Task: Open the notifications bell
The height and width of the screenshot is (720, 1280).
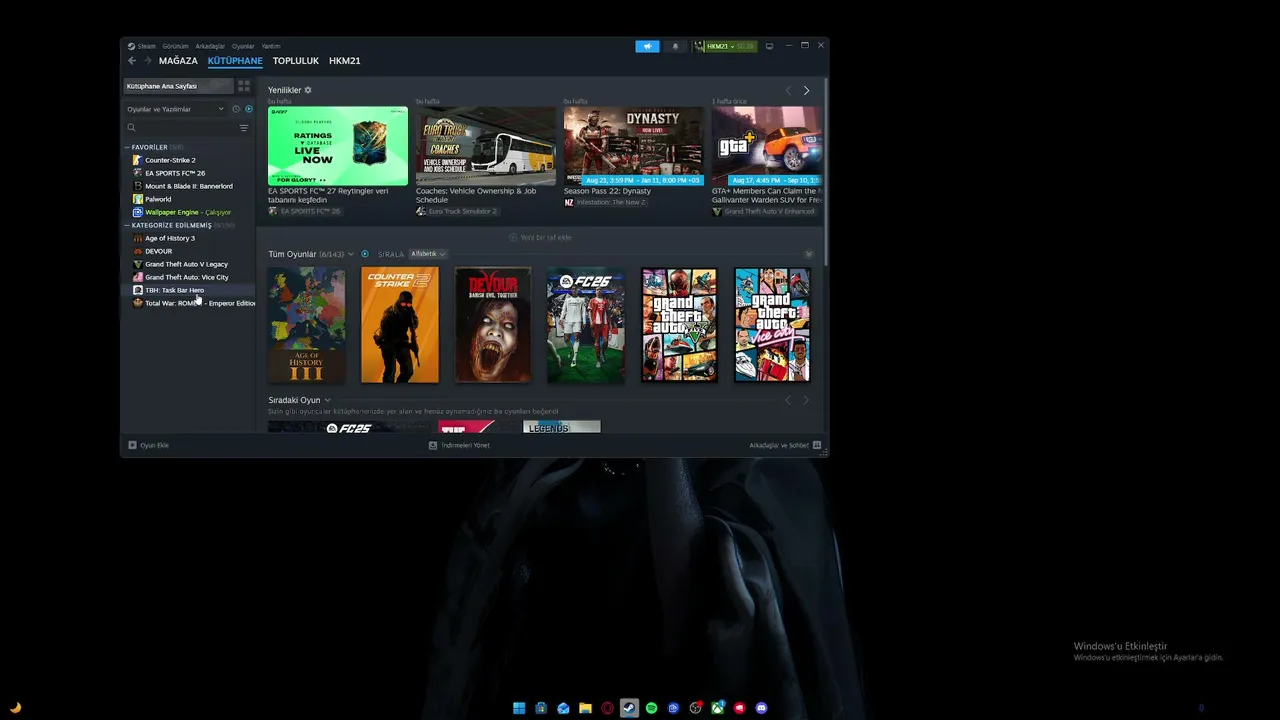Action: pos(674,46)
